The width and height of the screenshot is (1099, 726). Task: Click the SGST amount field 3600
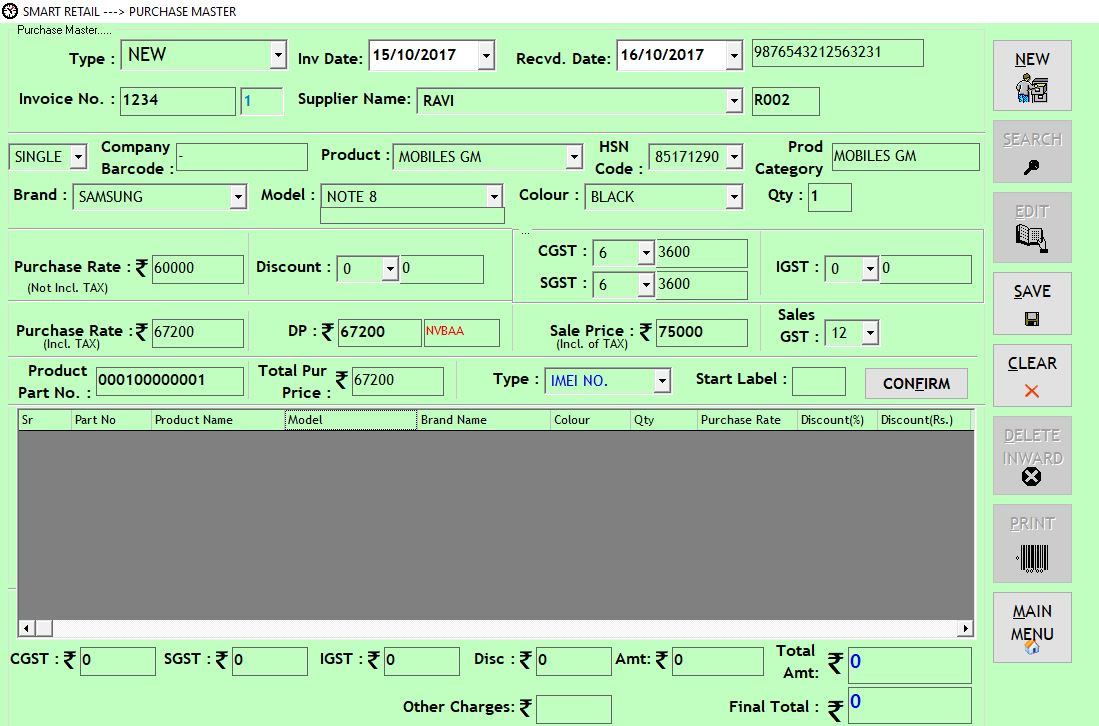702,285
